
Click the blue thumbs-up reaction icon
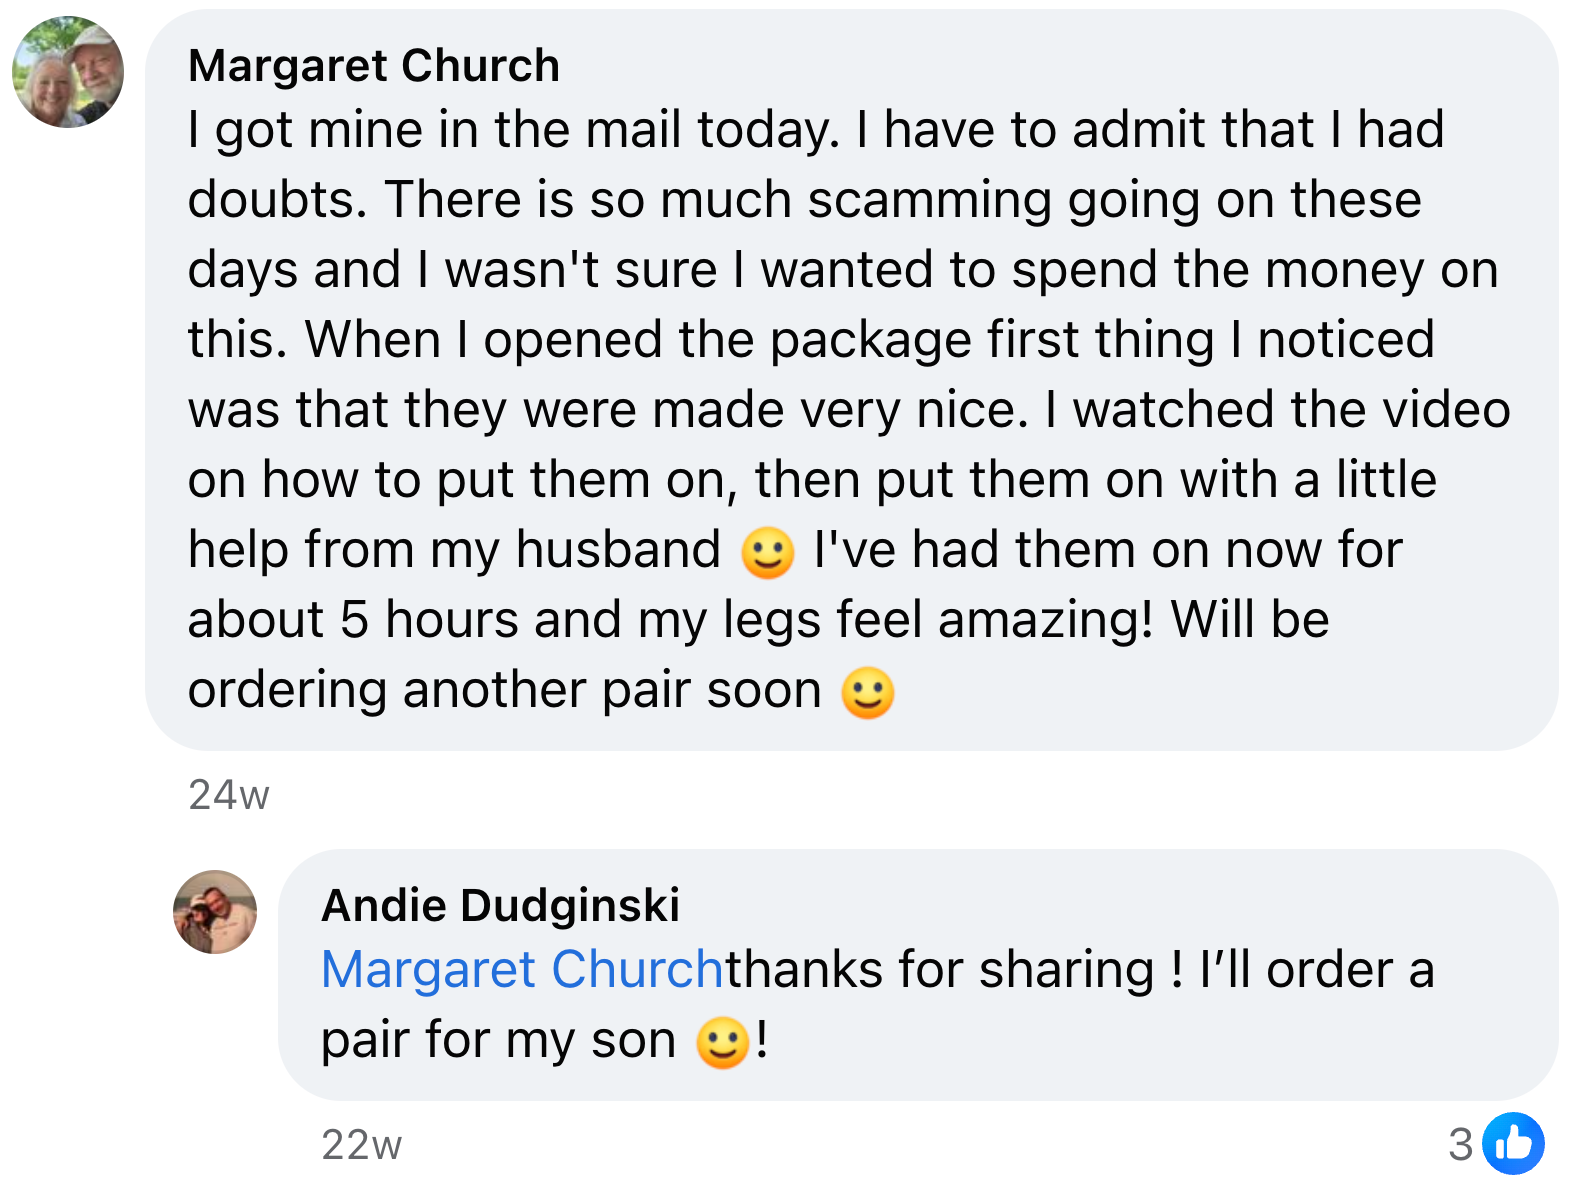pyautogui.click(x=1513, y=1143)
